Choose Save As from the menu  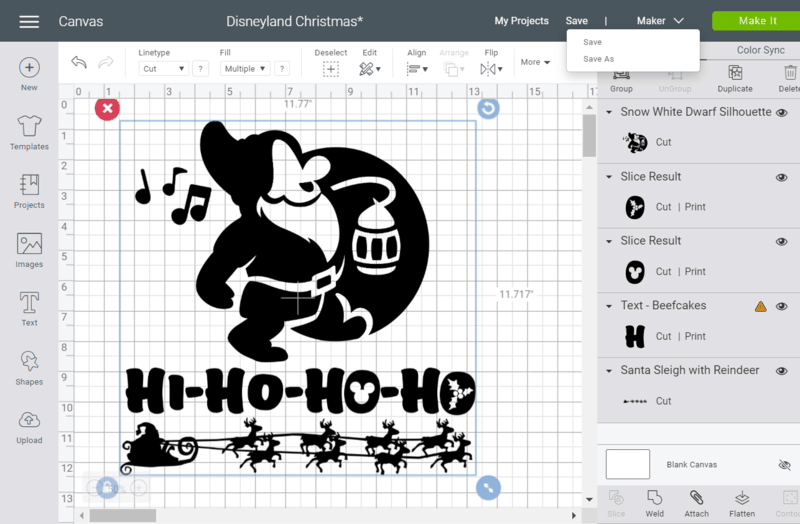point(598,59)
